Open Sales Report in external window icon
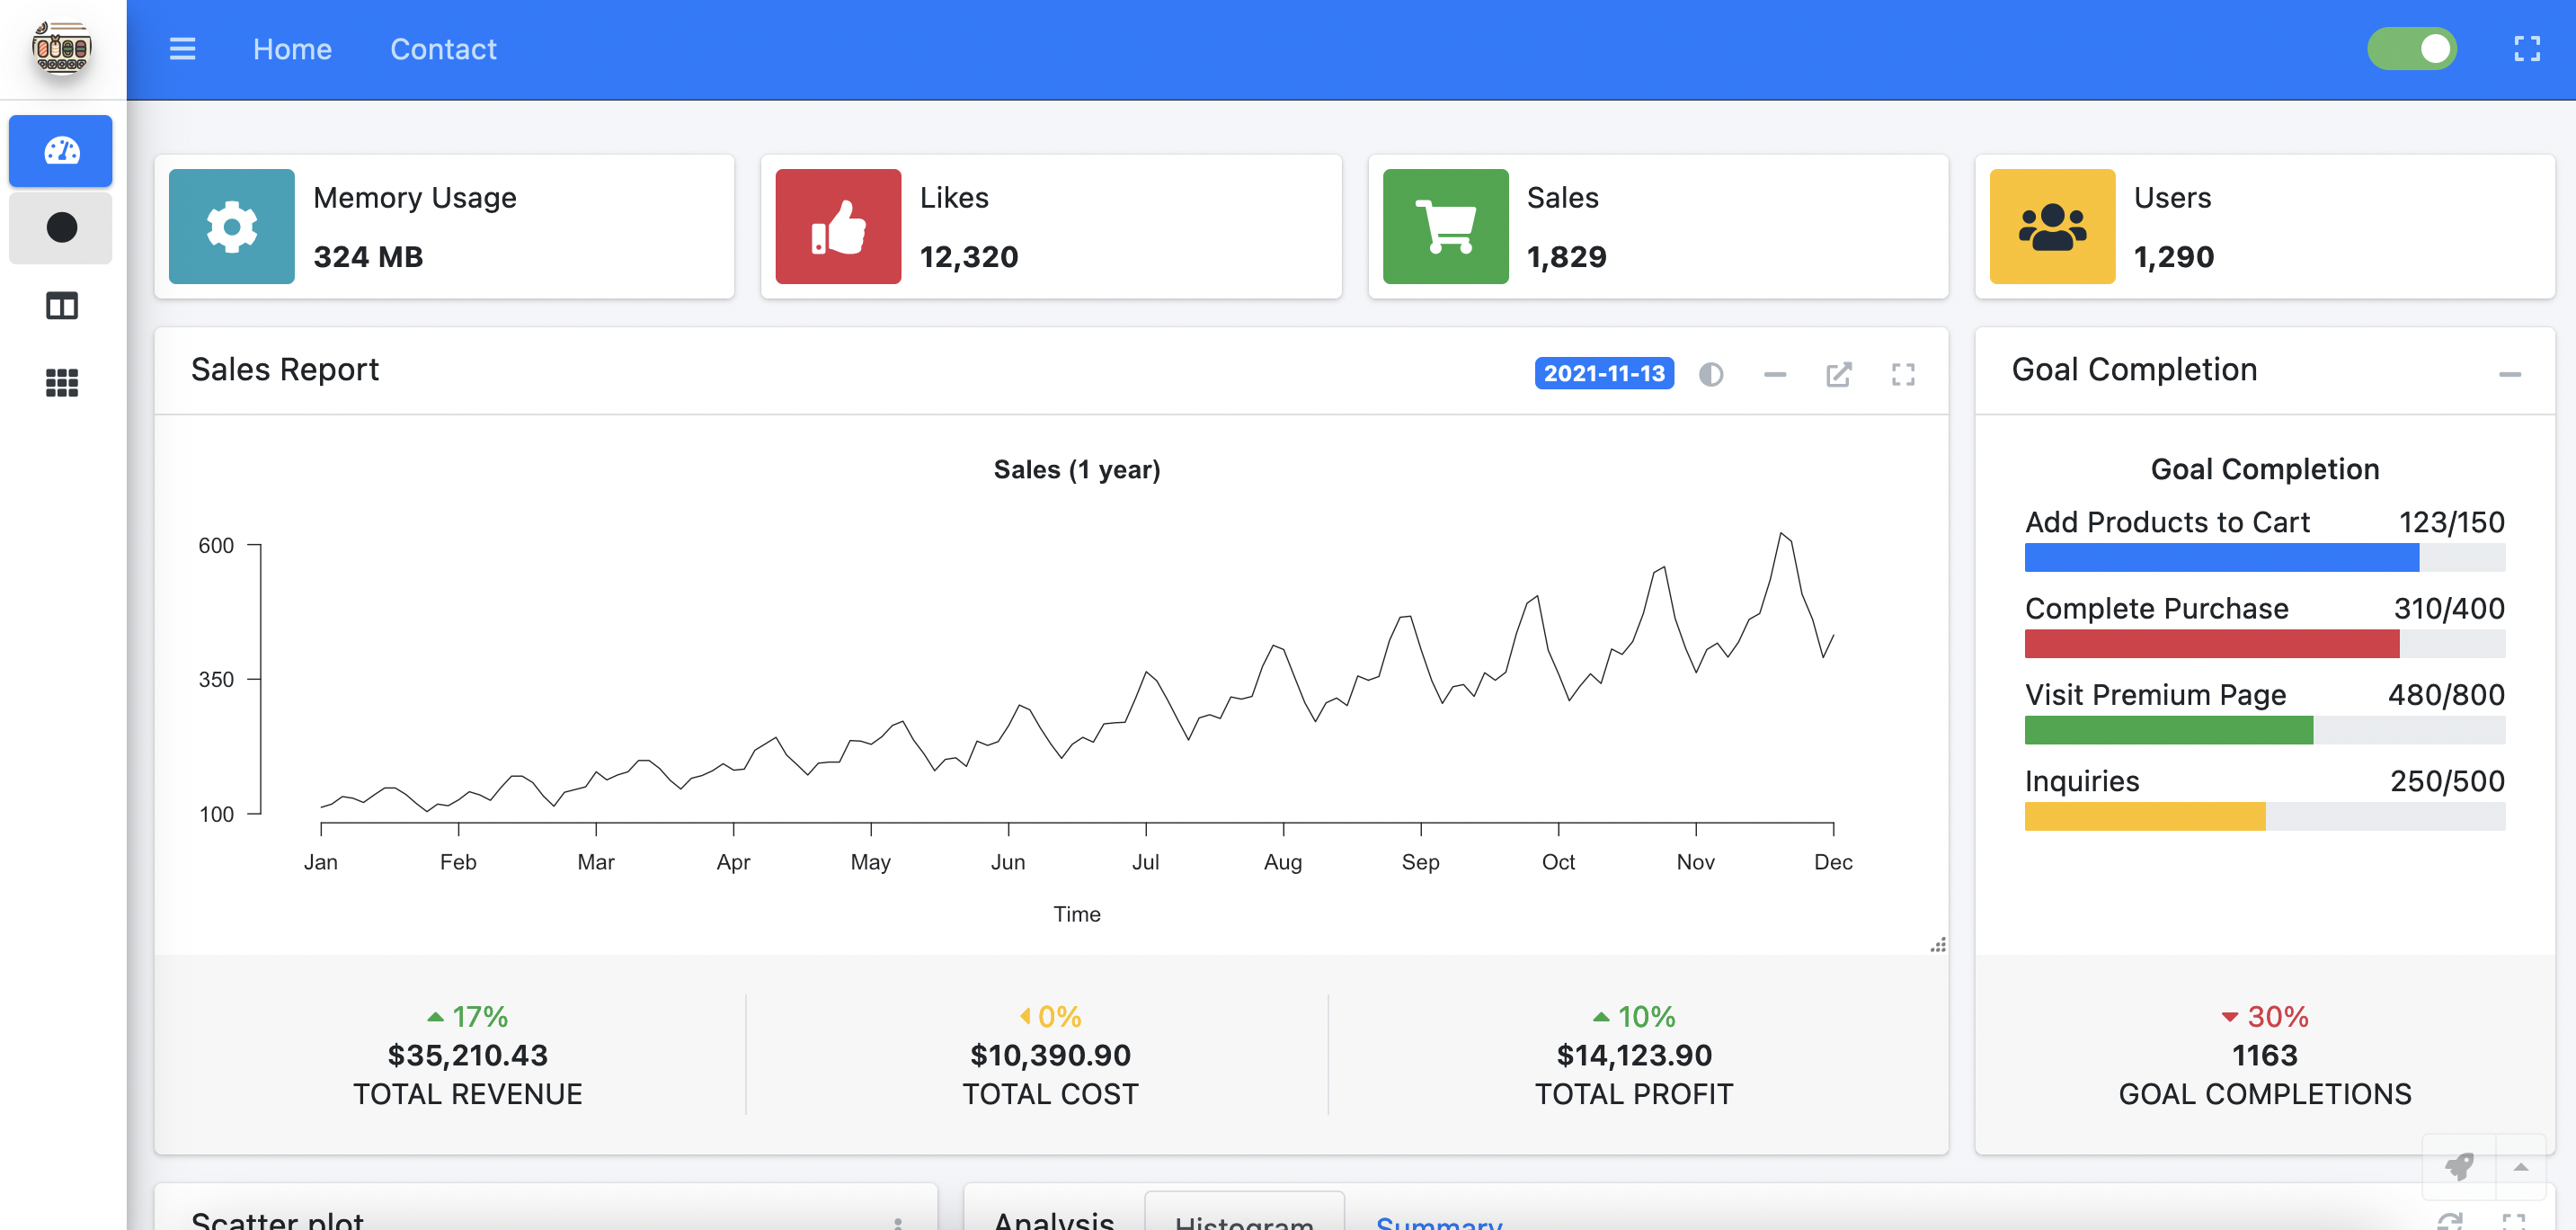Viewport: 2576px width, 1230px height. (1838, 374)
